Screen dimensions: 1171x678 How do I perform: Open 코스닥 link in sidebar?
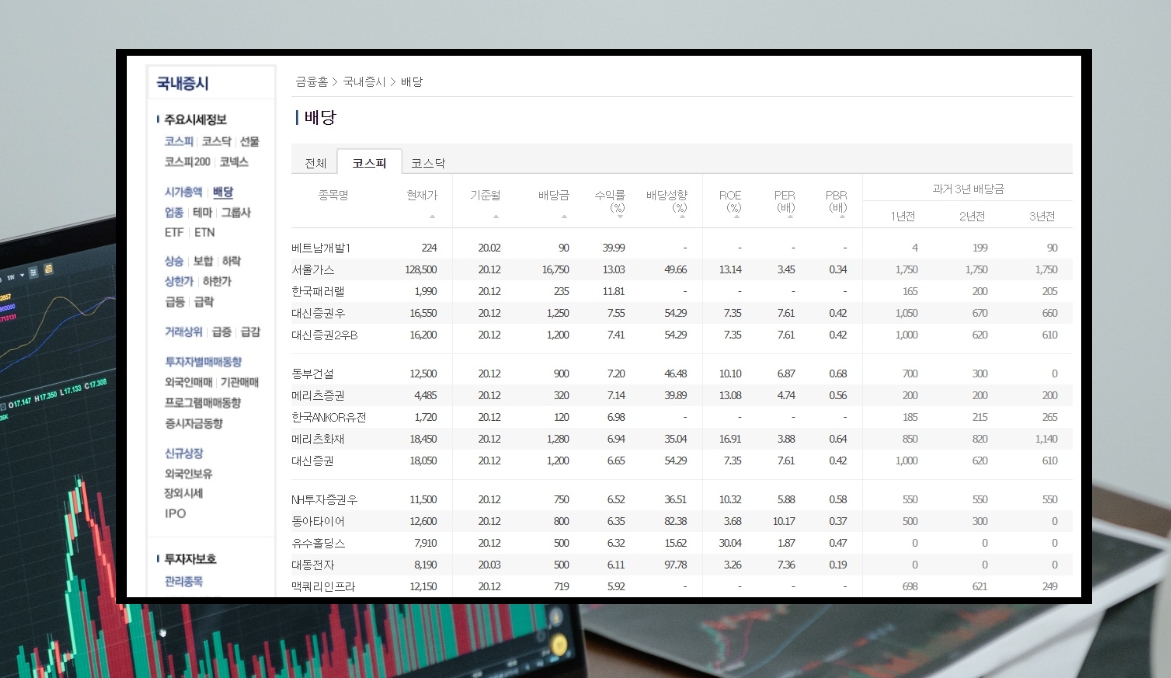click(217, 141)
